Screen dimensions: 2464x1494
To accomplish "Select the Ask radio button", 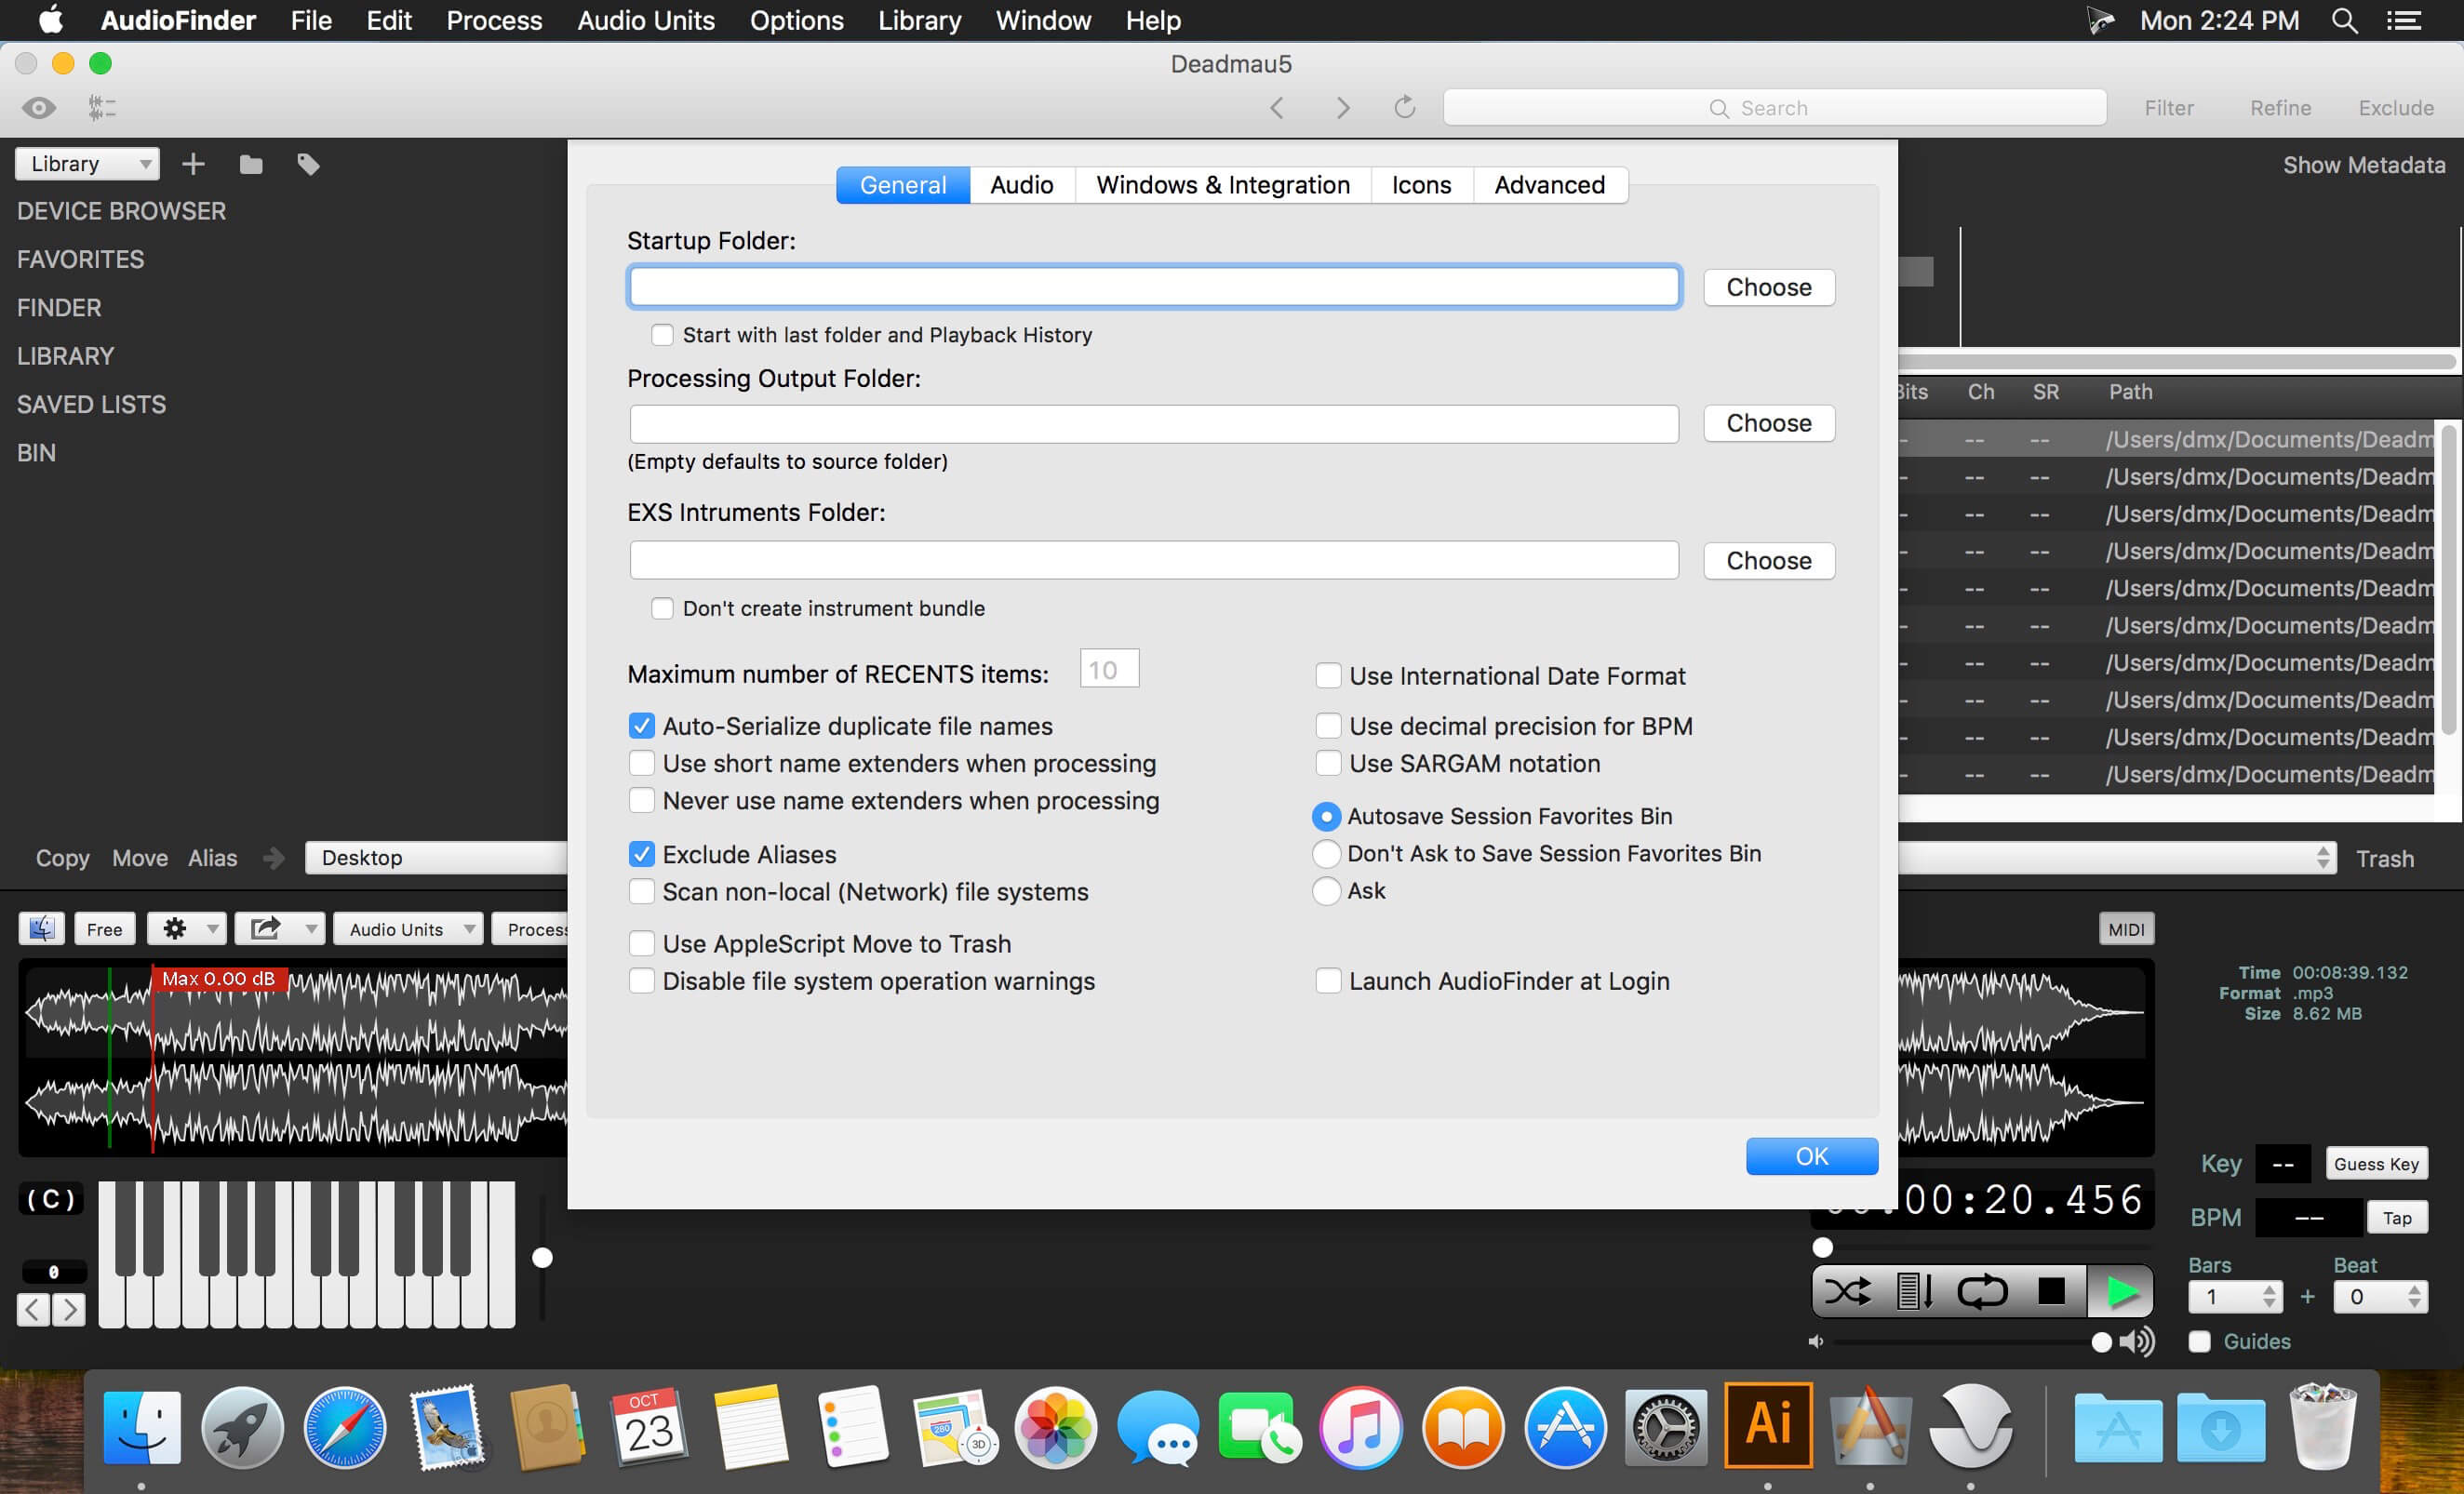I will click(1326, 891).
